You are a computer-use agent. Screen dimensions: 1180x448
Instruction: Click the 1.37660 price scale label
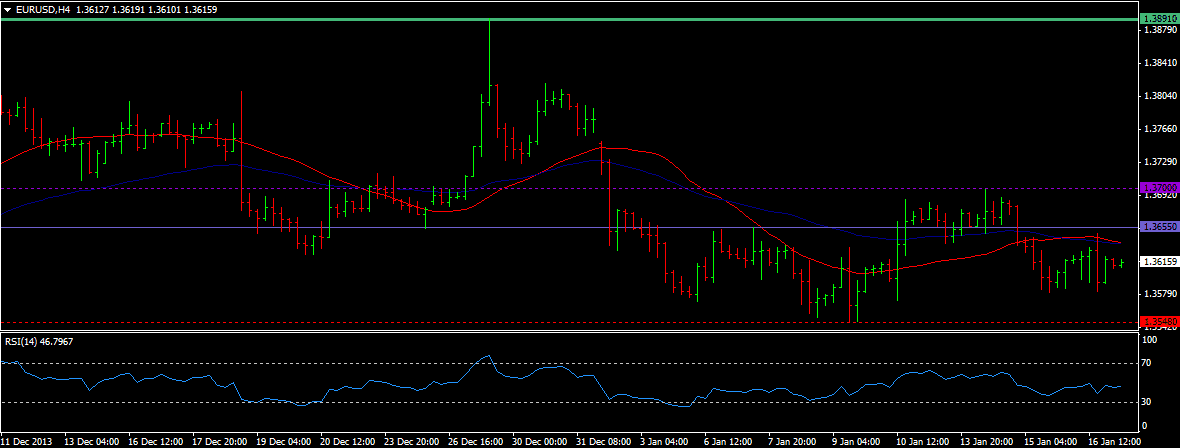click(1159, 129)
